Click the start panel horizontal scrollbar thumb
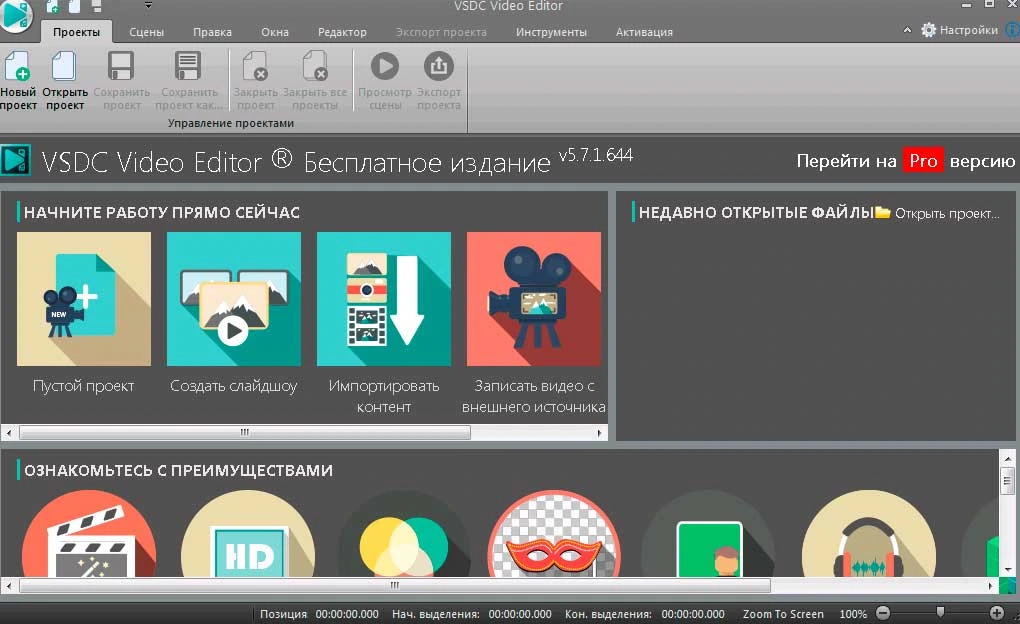The image size is (1020, 624). pyautogui.click(x=245, y=433)
